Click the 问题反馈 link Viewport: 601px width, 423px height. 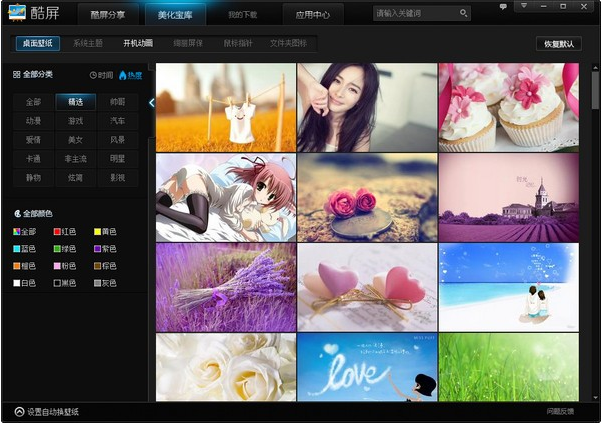coord(560,412)
